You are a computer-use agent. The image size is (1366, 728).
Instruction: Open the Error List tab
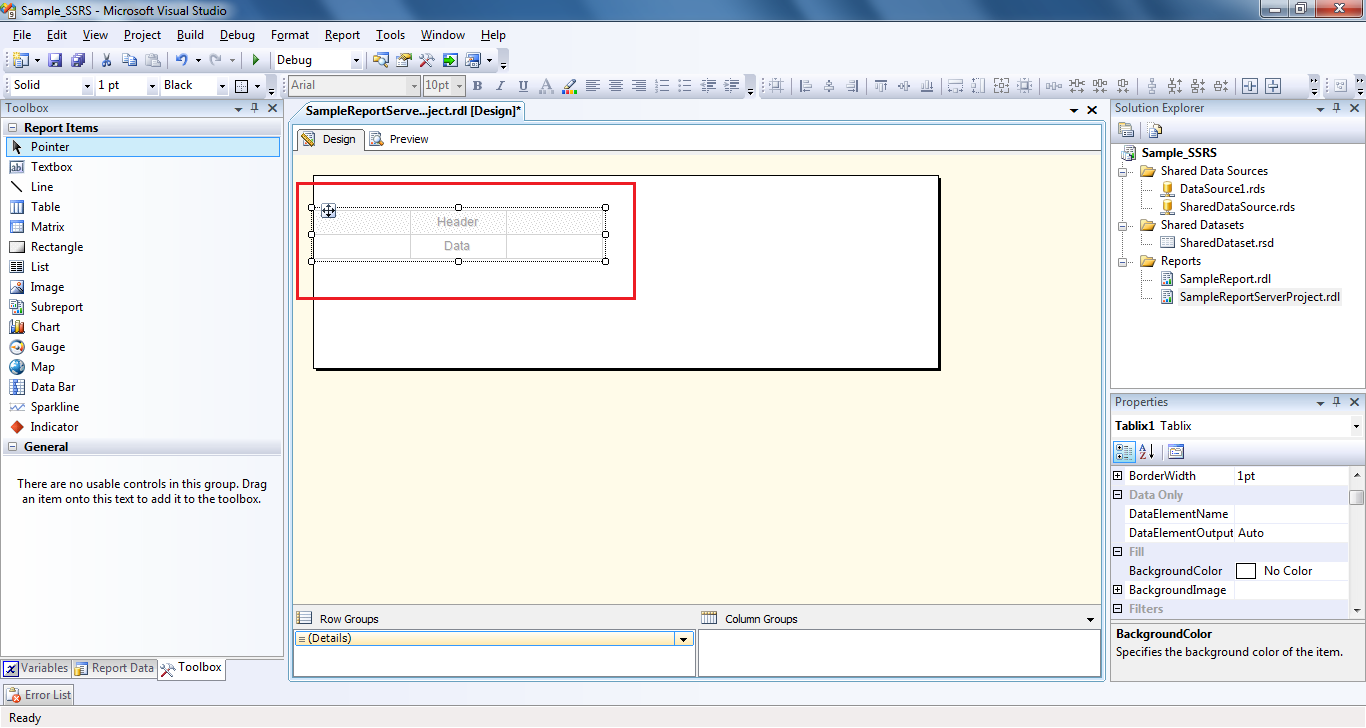tap(39, 695)
